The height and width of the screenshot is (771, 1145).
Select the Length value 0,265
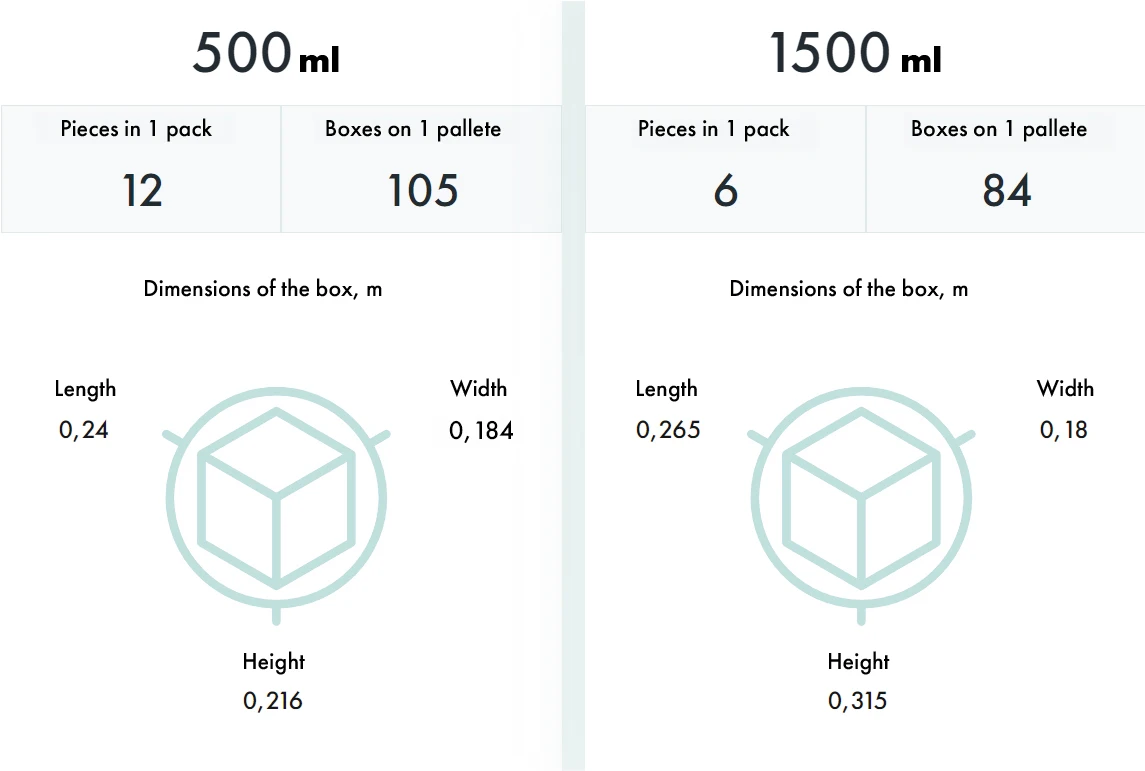tap(668, 430)
